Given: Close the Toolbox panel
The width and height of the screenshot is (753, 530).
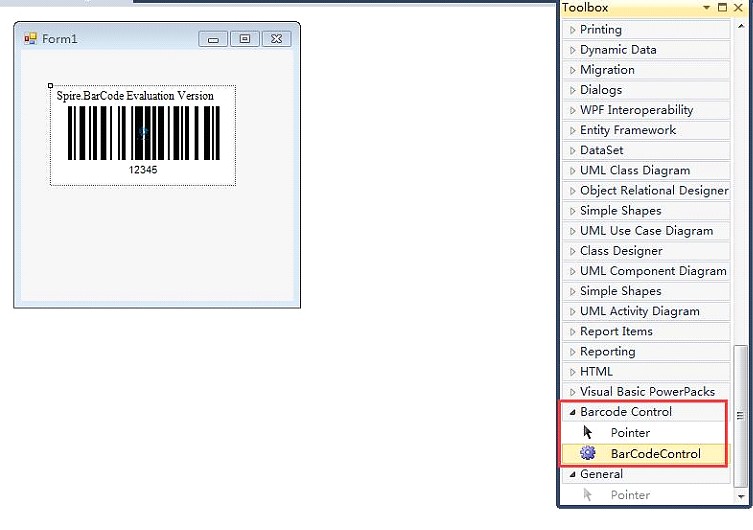Looking at the screenshot, I should (x=738, y=7).
